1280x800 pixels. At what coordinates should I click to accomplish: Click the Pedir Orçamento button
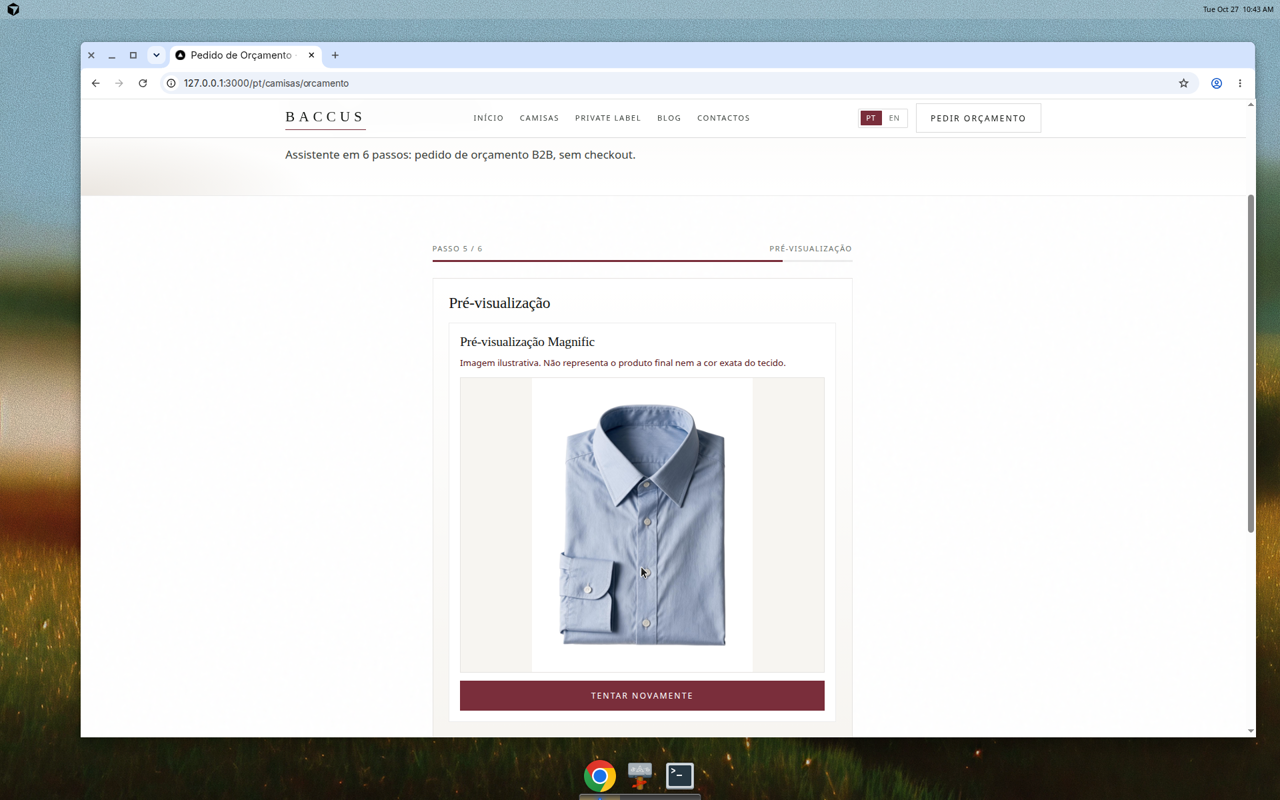point(978,118)
